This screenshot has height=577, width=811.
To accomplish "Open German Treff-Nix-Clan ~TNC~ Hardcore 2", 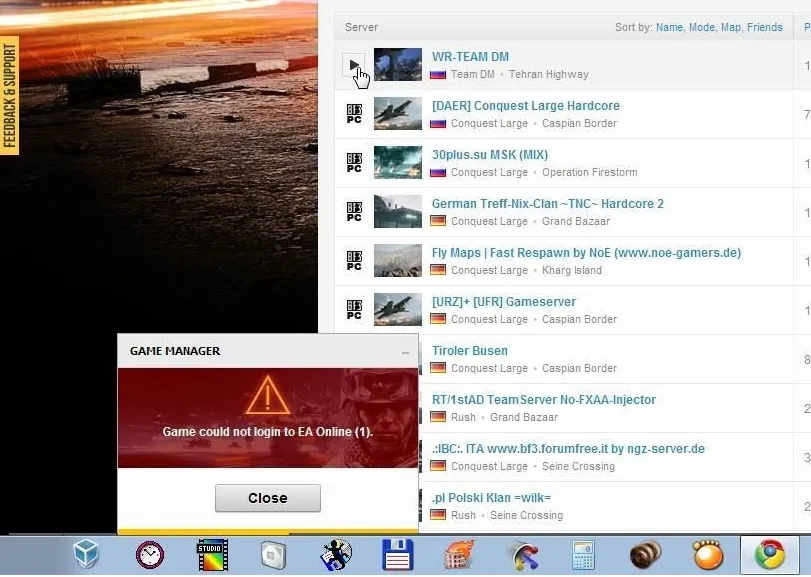I will 548,204.
